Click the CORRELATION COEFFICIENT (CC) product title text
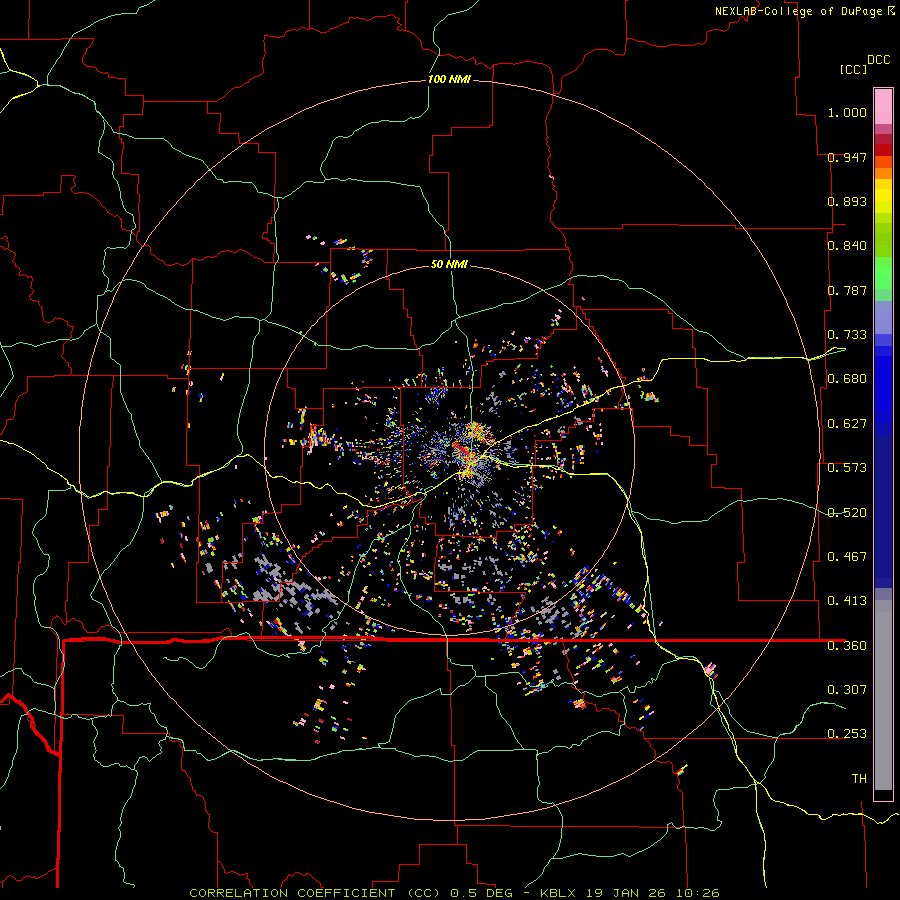This screenshot has width=900, height=900. (315, 893)
